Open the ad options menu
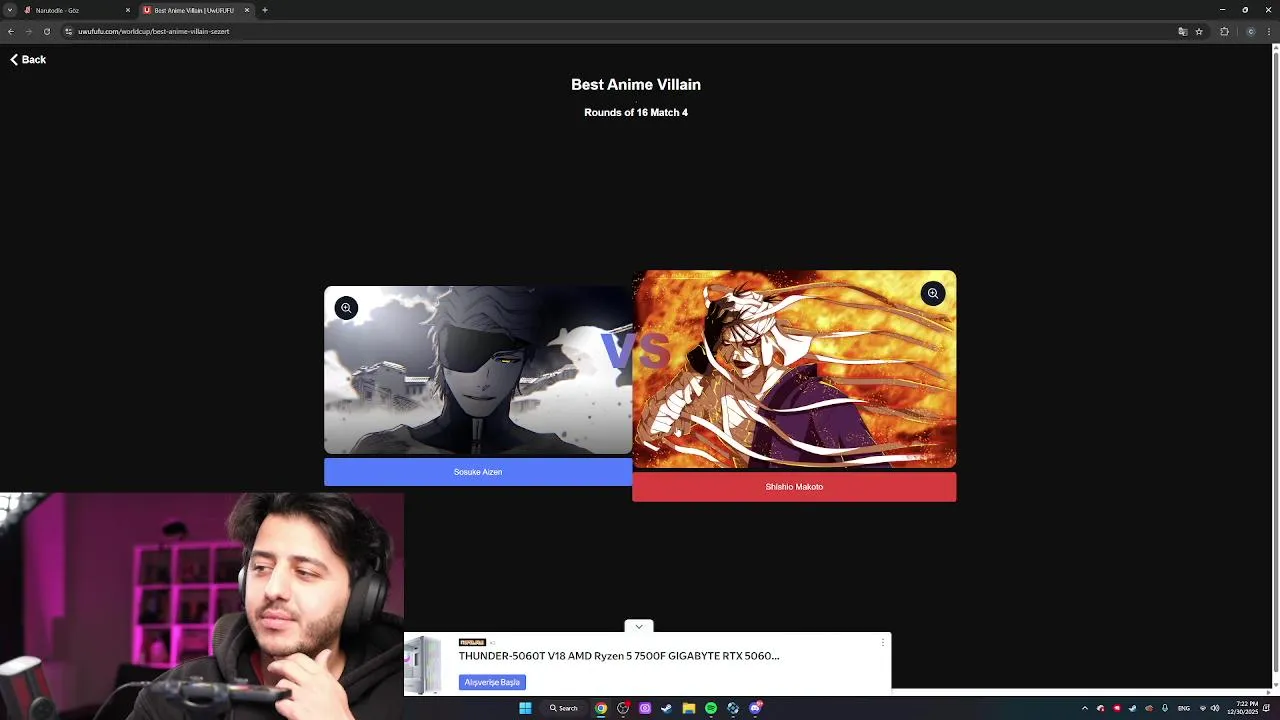 [x=883, y=642]
